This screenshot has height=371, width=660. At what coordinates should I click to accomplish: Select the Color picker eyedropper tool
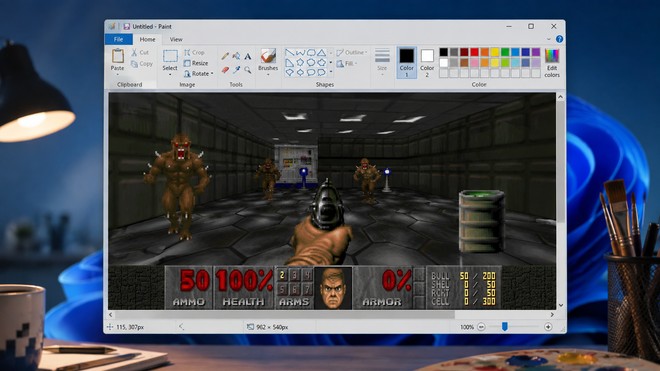pos(237,70)
